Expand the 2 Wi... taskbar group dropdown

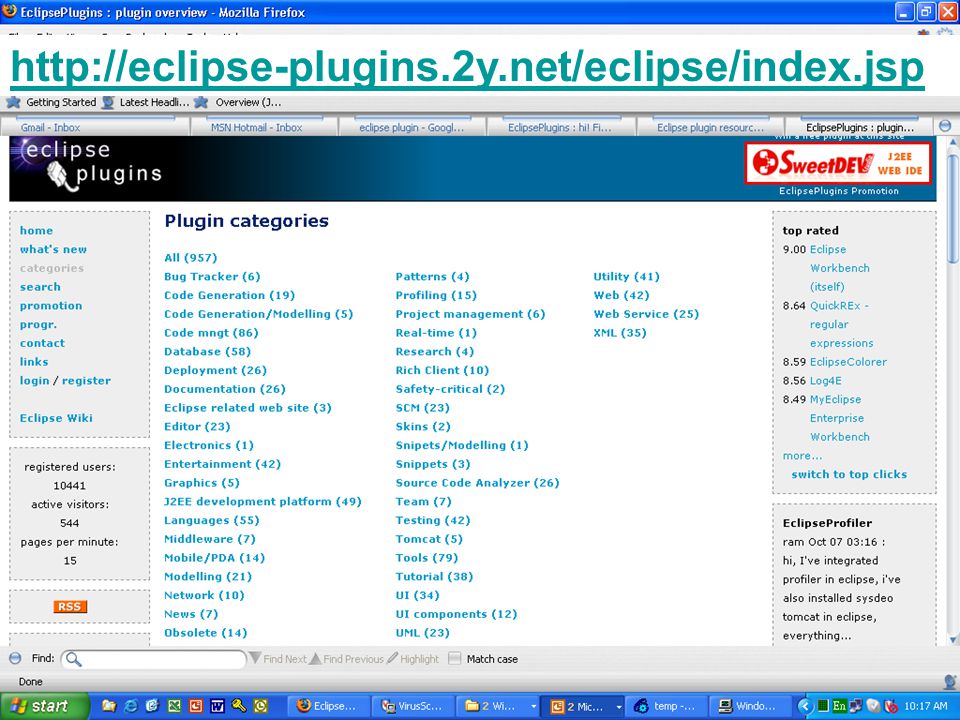click(x=533, y=707)
